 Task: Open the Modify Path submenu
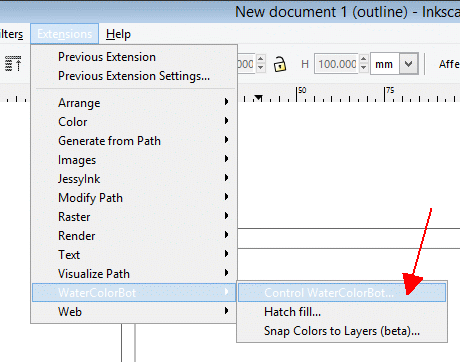click(134, 198)
